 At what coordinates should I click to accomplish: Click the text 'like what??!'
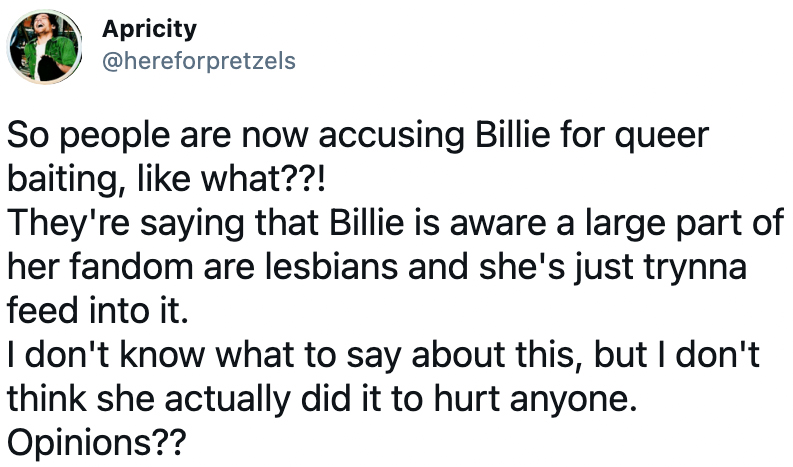pos(231,179)
